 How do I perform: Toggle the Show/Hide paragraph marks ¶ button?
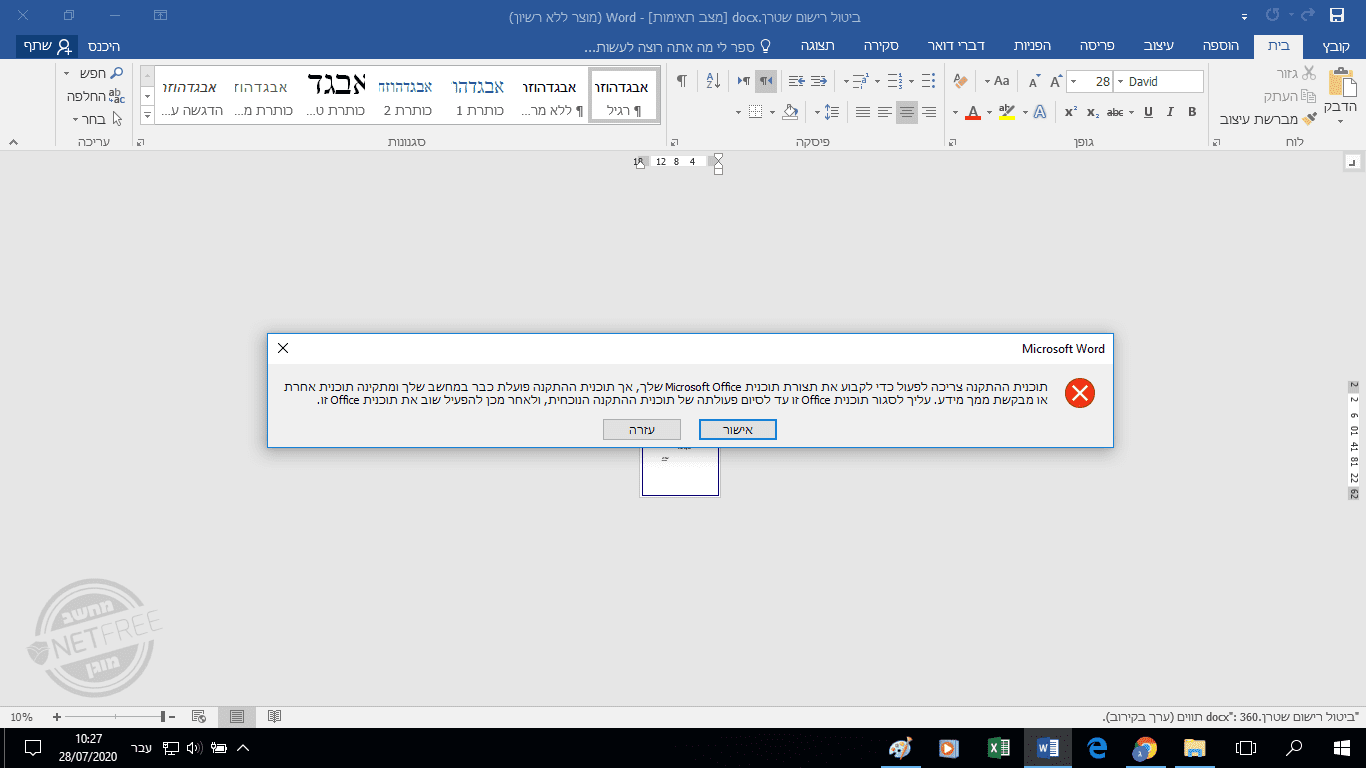681,82
